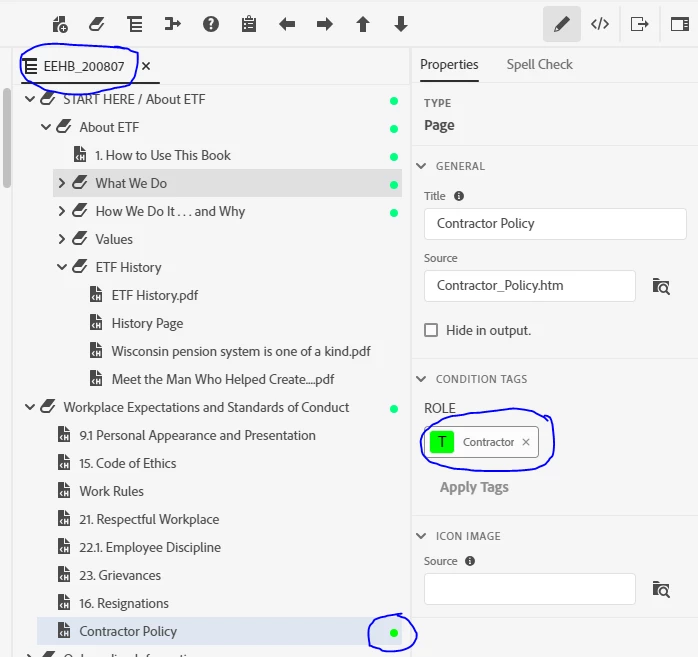This screenshot has height=657, width=698.
Task: Move item left with left arrow
Action: 287,24
